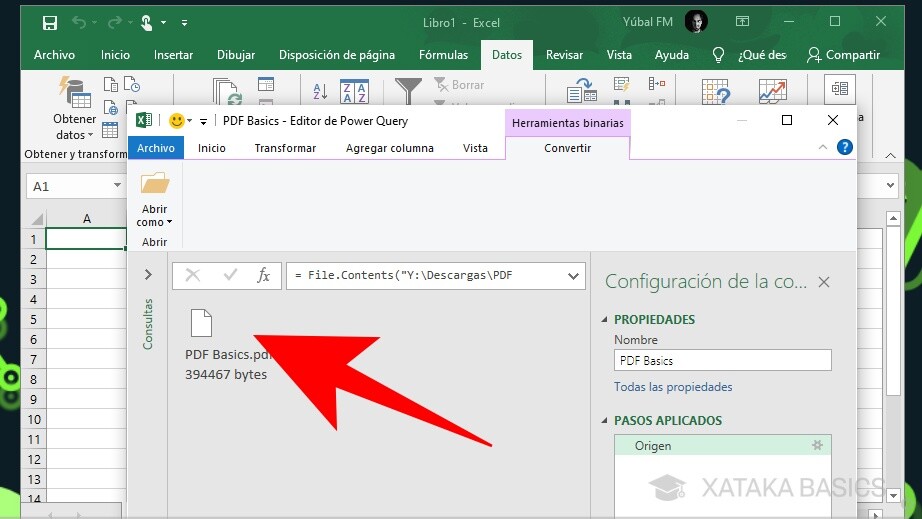Open Disposición de página tab in Excel
The width and height of the screenshot is (922, 519).
coord(337,55)
